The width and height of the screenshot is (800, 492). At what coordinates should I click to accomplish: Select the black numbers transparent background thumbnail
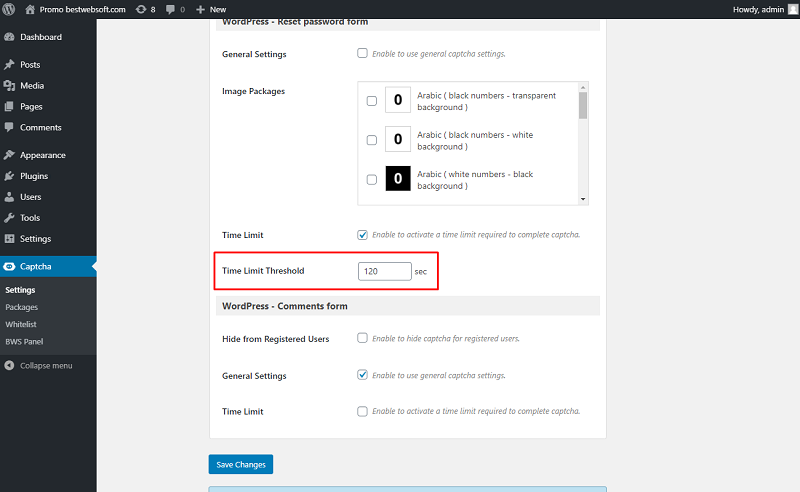point(398,100)
